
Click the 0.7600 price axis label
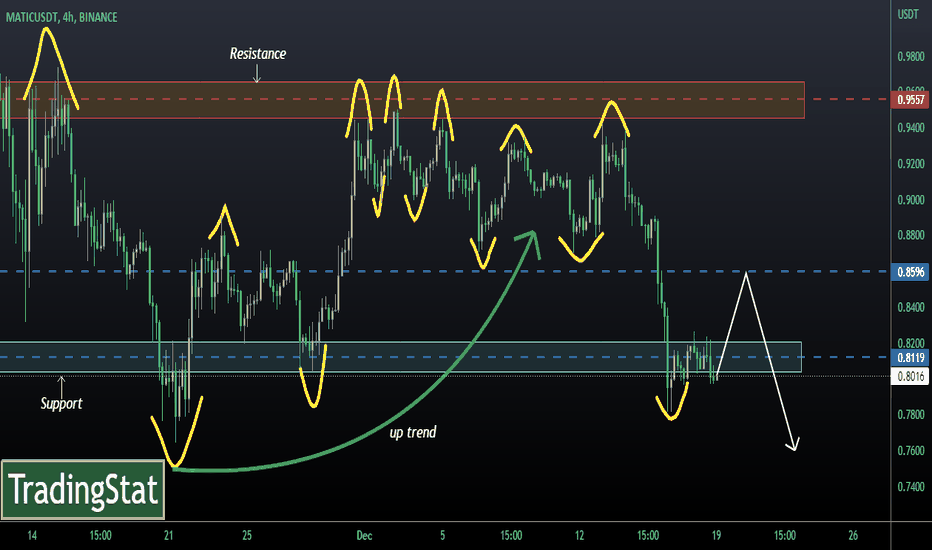(x=911, y=451)
